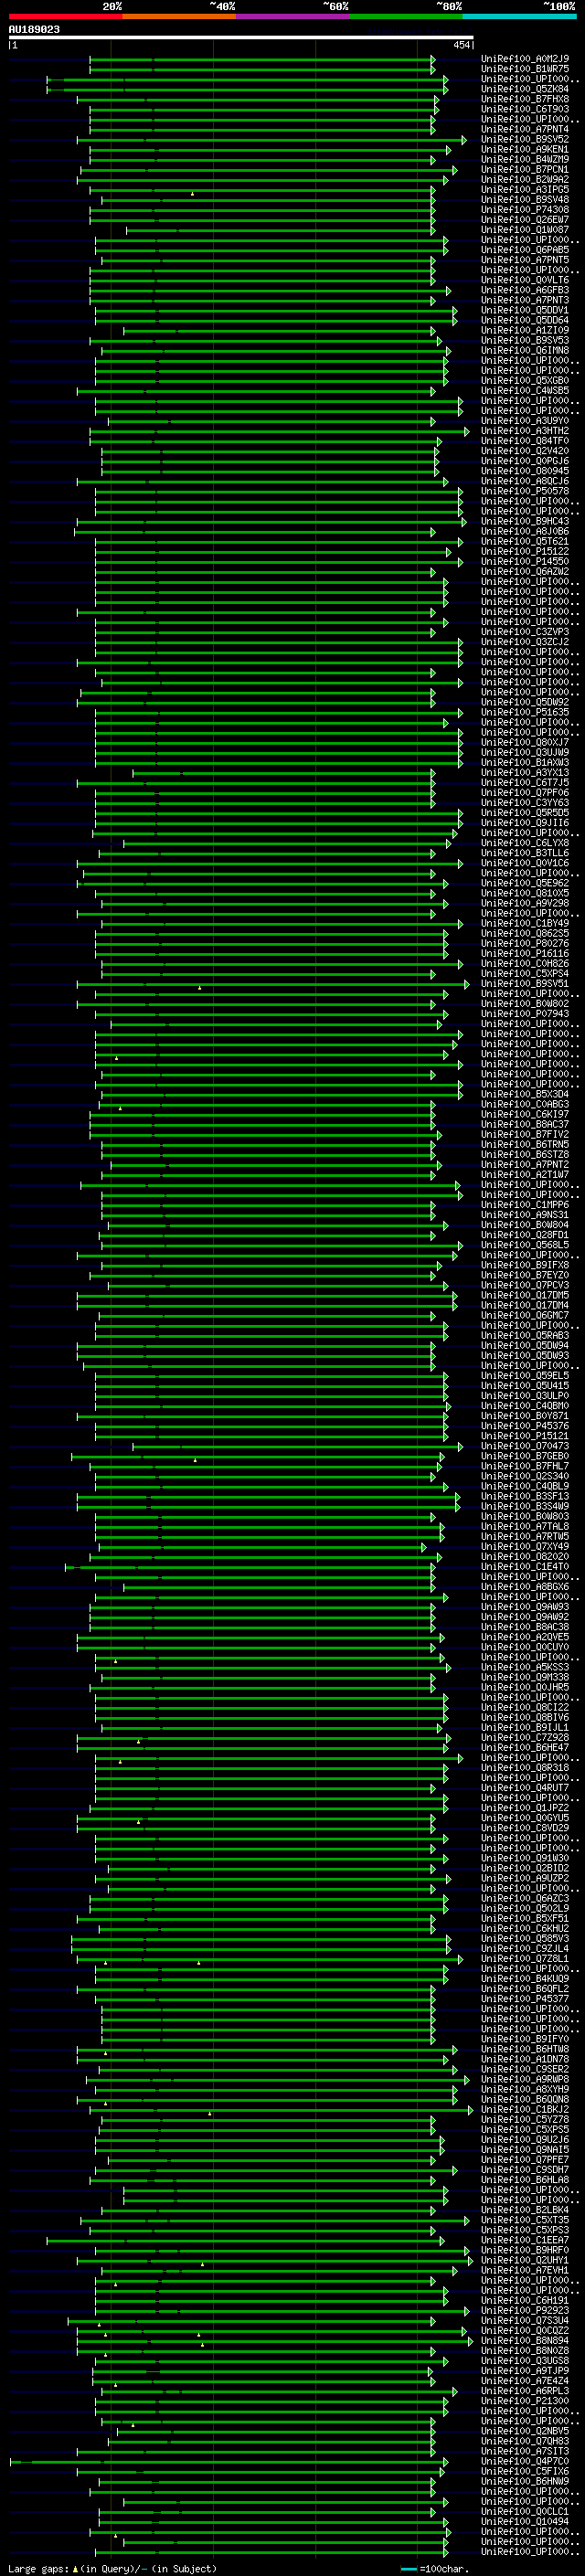Open hit UniRef100_P74308
This screenshot has width=585, height=2576.
click(525, 210)
